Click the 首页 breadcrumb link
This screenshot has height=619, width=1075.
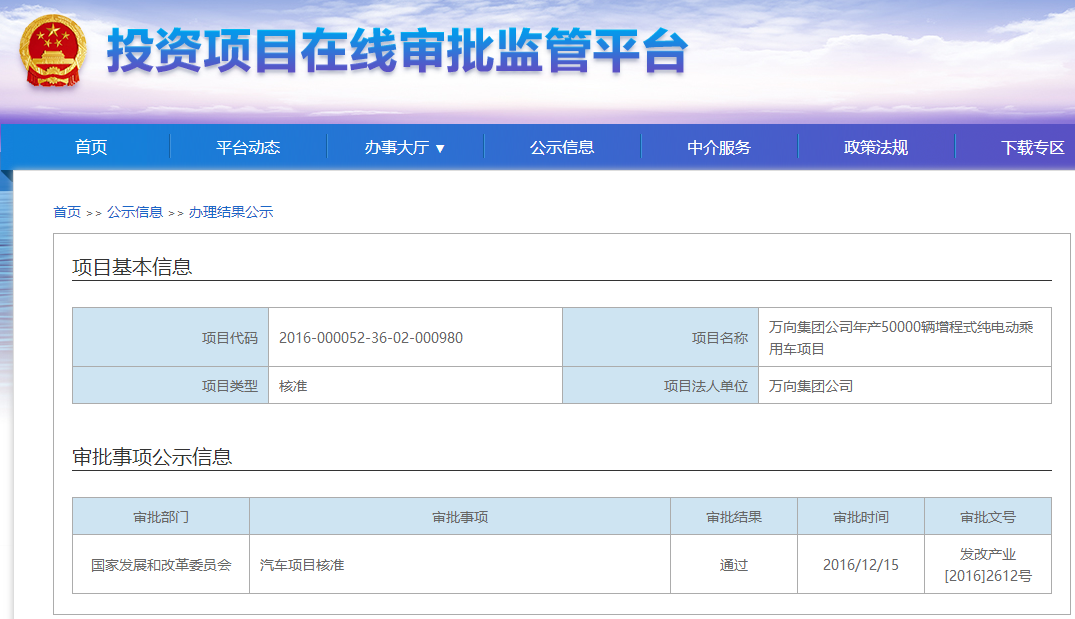(68, 212)
